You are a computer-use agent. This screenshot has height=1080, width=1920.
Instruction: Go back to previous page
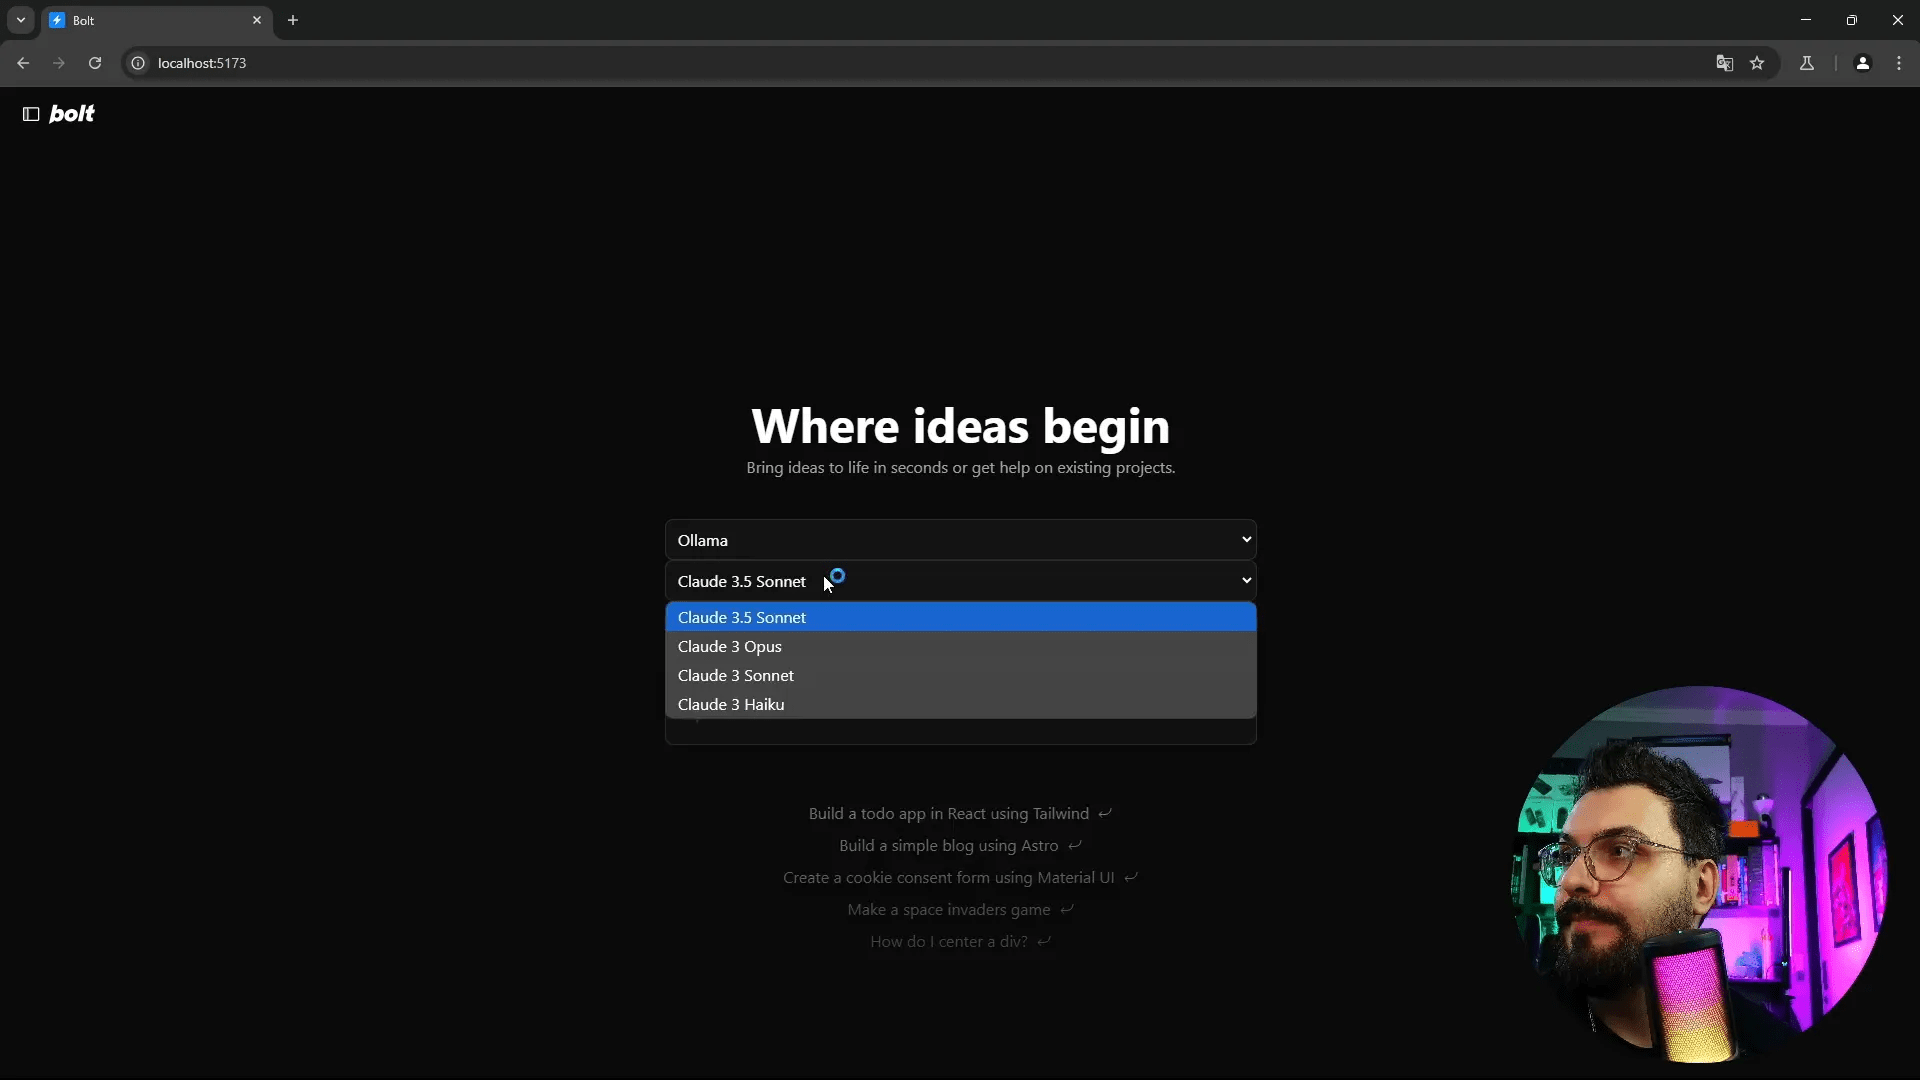point(23,63)
